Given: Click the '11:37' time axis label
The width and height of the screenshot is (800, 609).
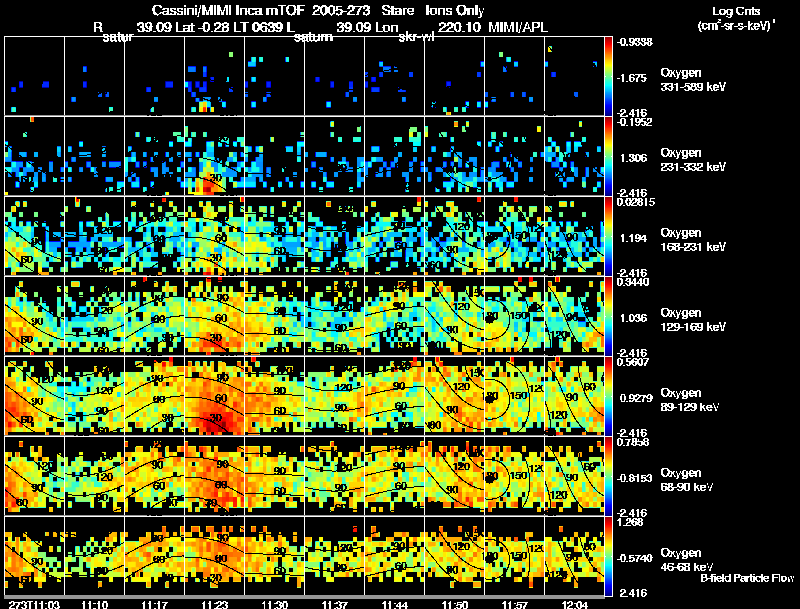Looking at the screenshot, I should 335,605.
